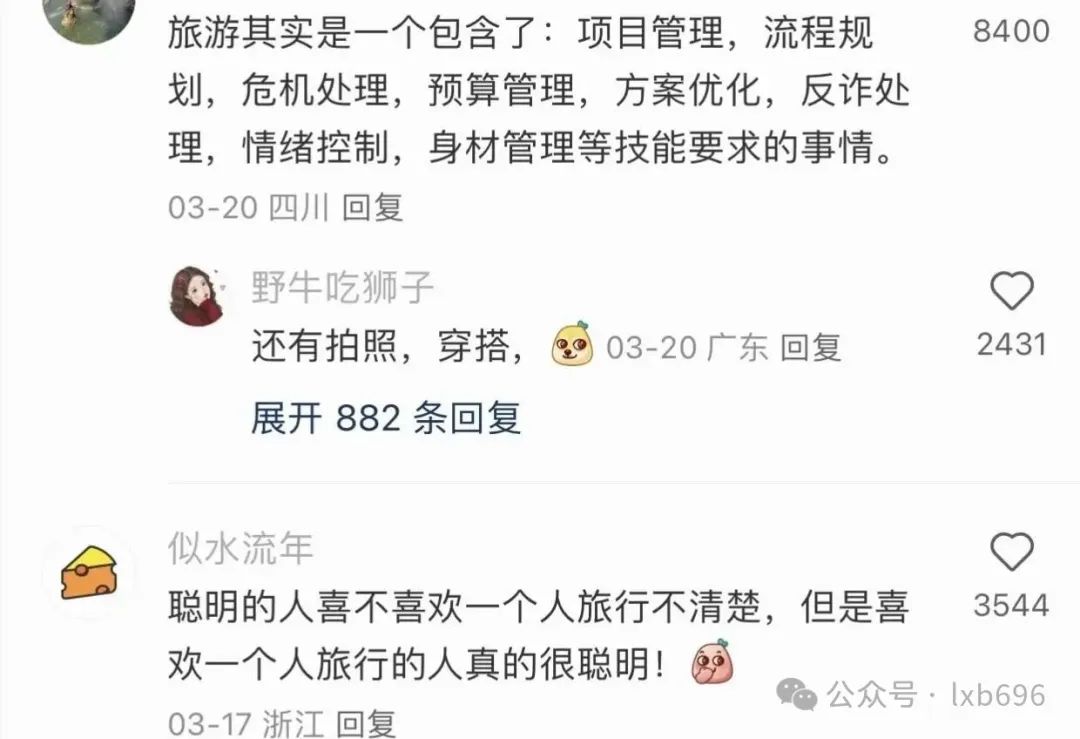Open the avatar of 野牛吃狮子

(197, 296)
